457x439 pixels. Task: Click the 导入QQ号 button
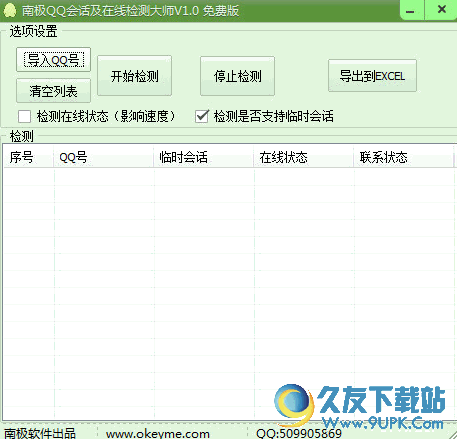coord(53,60)
